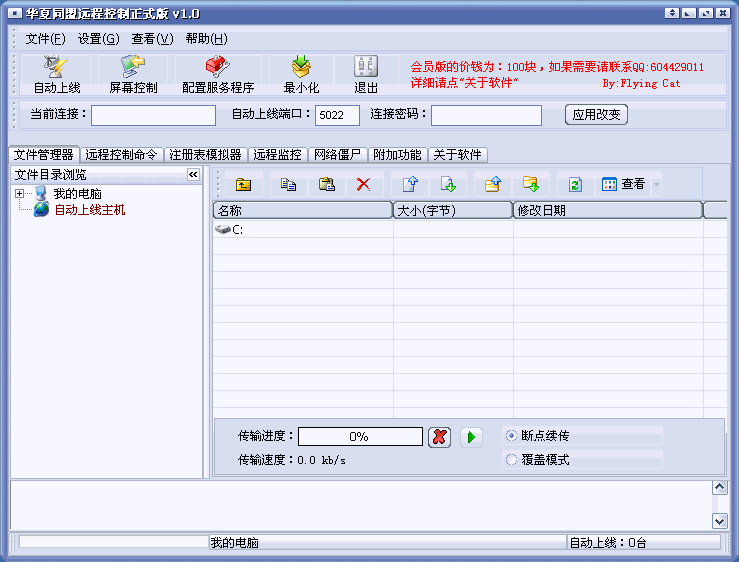Screen dimensions: 739x562
Task: Switch to 注册表模拟器 tab
Action: click(205, 155)
